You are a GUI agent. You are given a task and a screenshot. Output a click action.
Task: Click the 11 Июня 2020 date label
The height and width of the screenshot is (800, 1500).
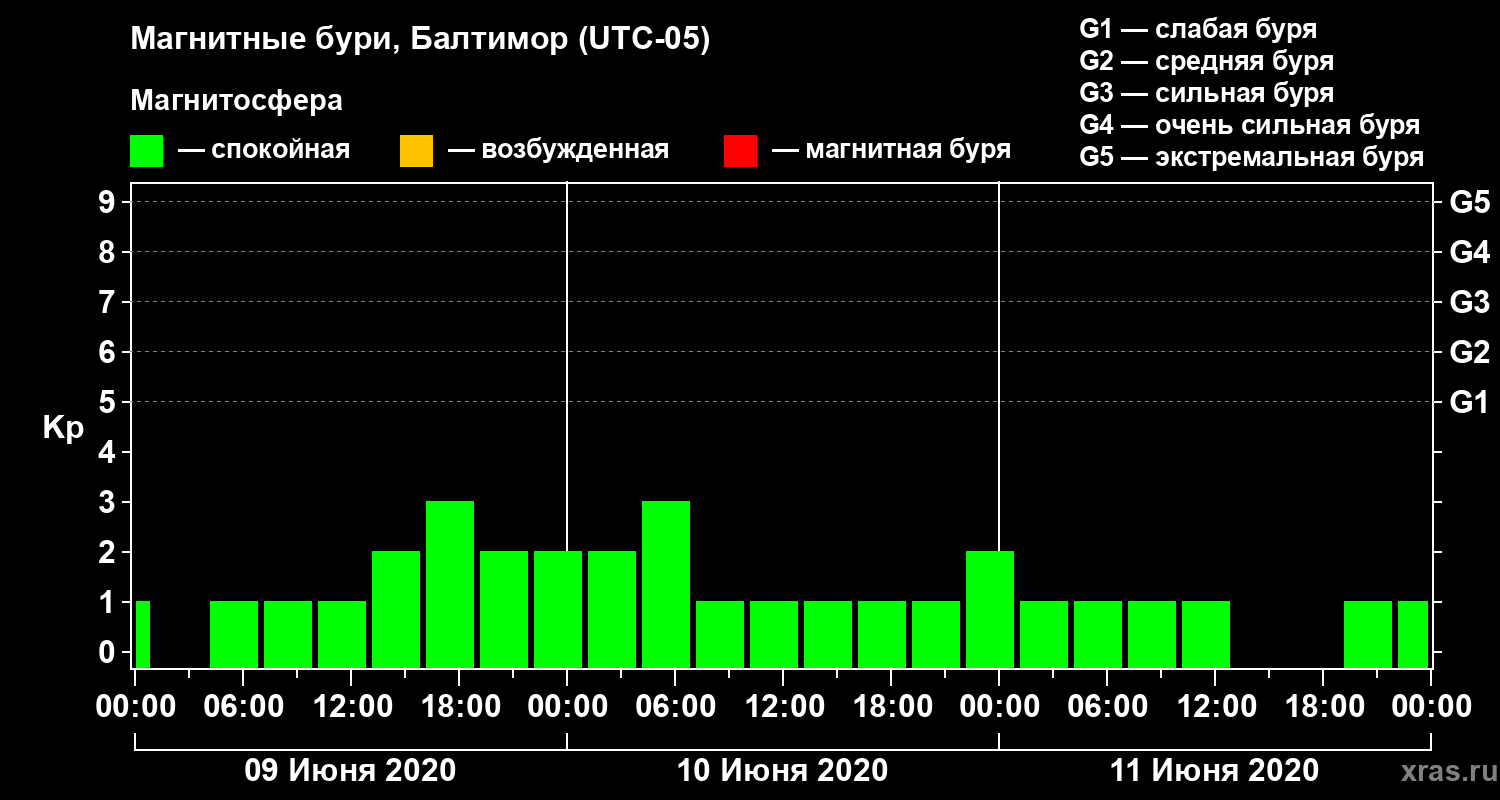pyautogui.click(x=1214, y=771)
